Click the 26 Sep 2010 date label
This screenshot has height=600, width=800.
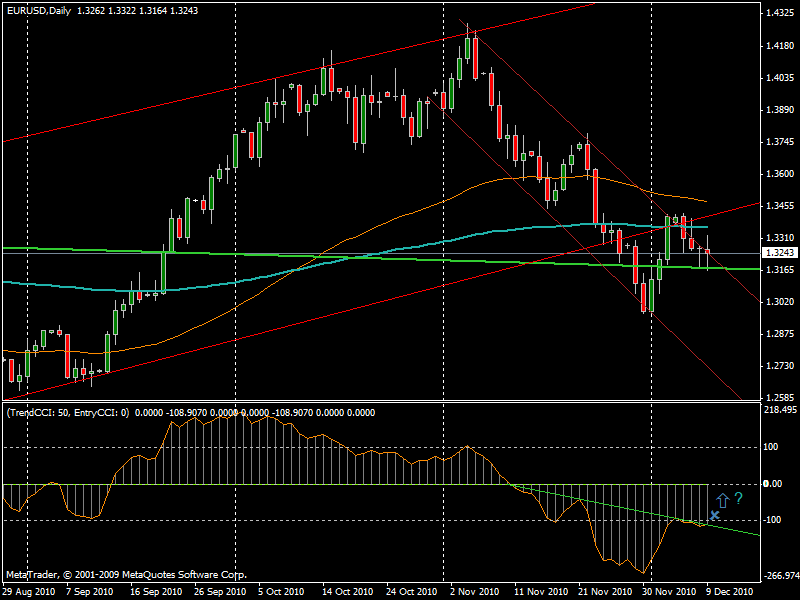coord(220,592)
